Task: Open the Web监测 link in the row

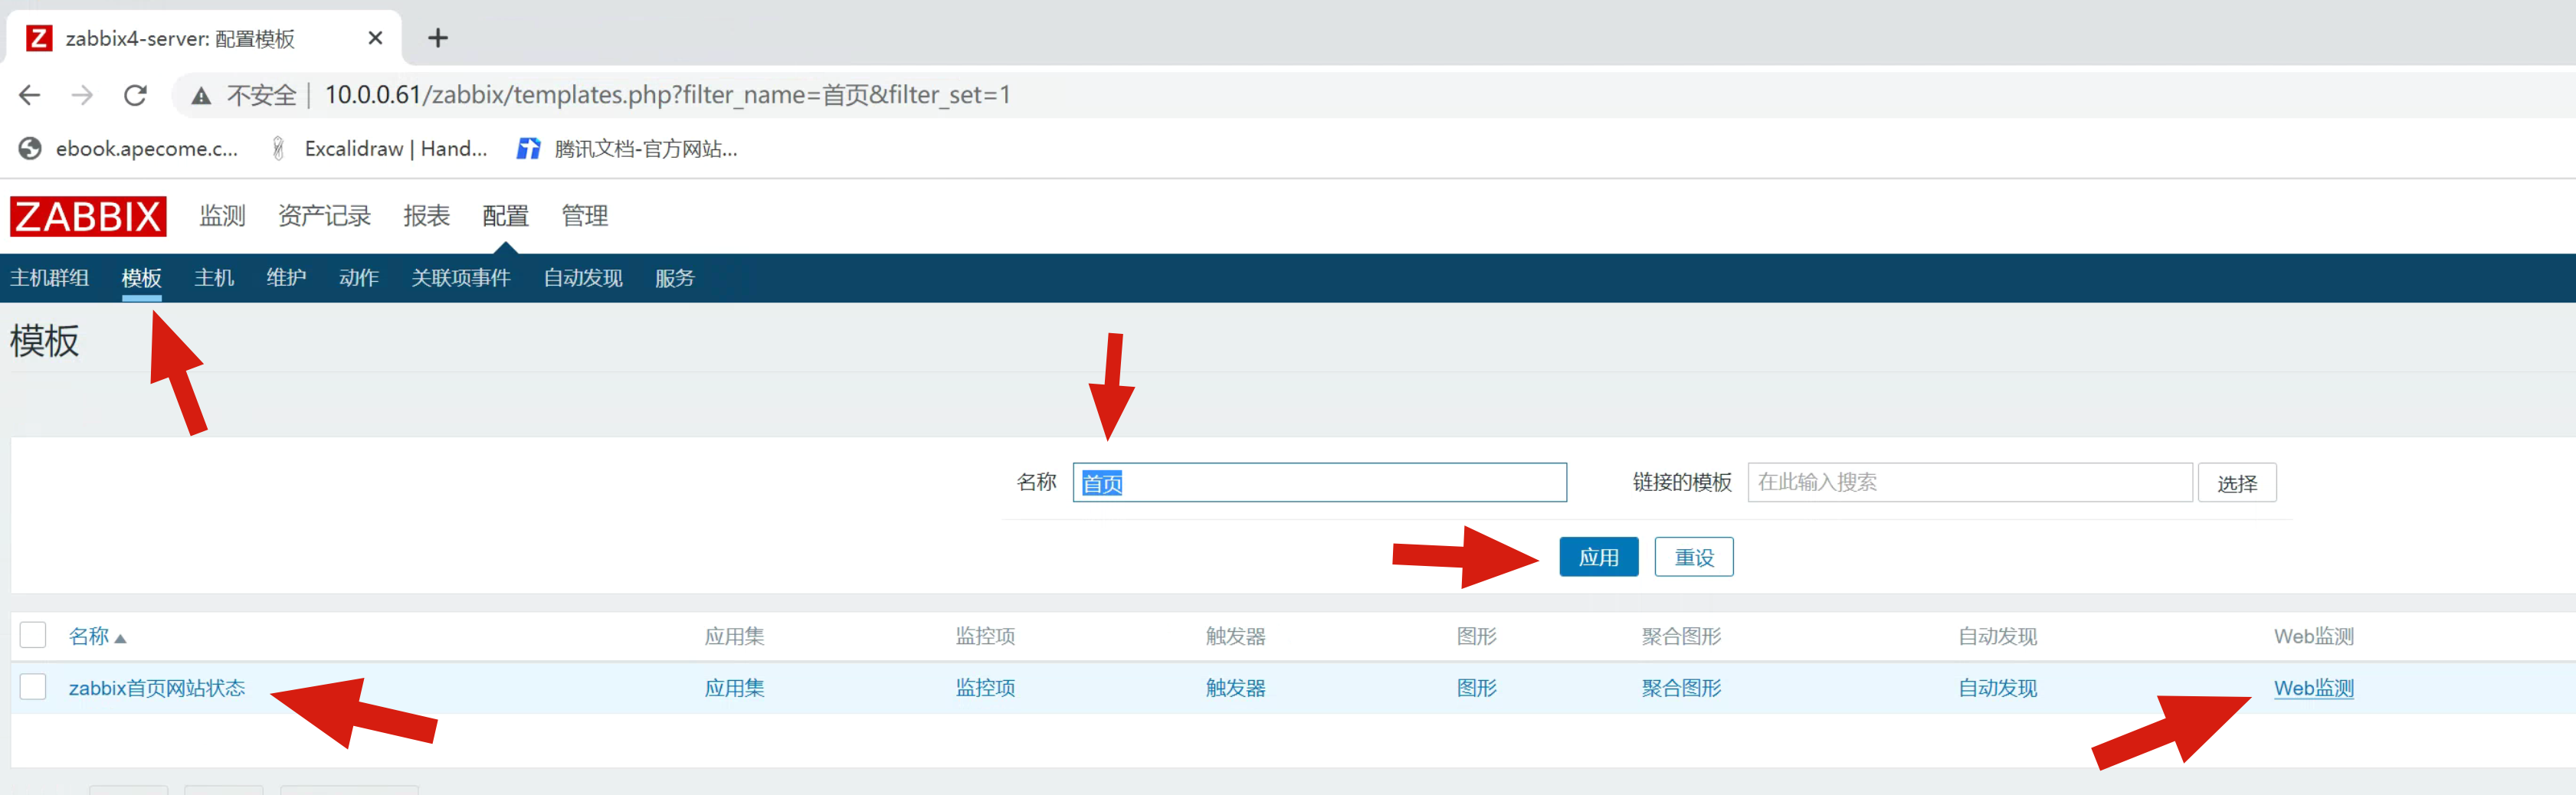Action: tap(2313, 688)
